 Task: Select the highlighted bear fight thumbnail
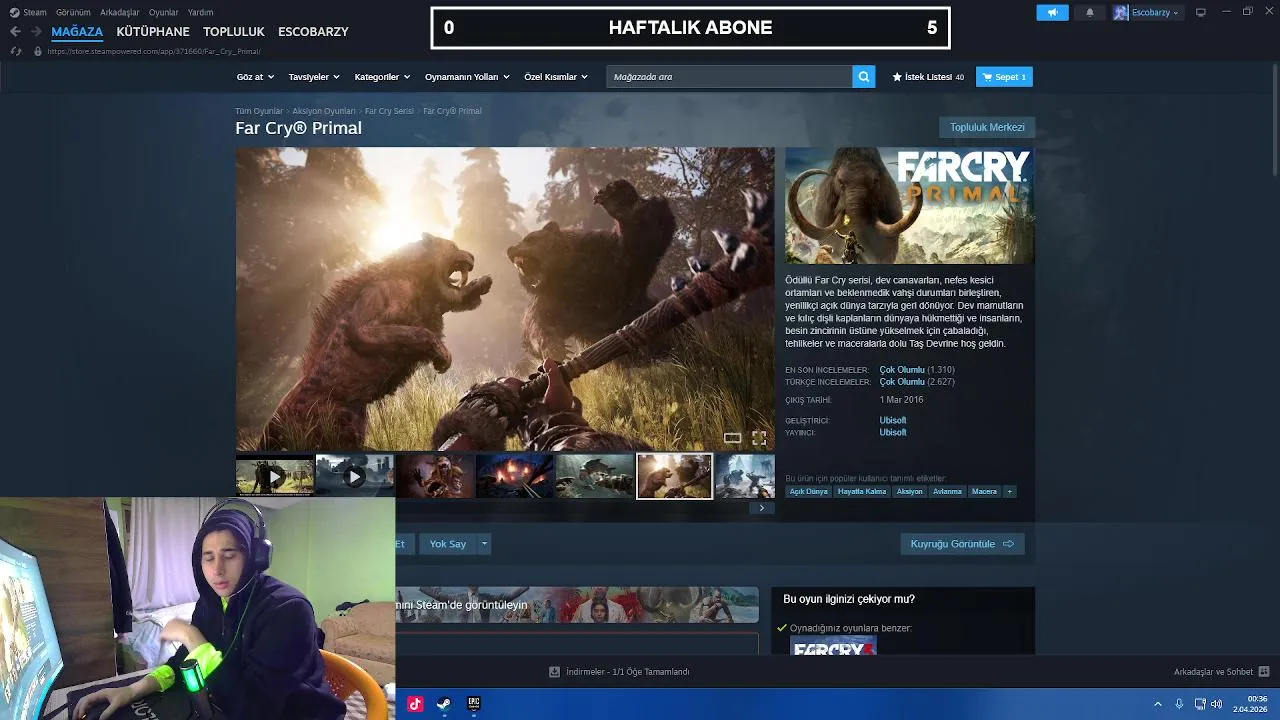(675, 477)
